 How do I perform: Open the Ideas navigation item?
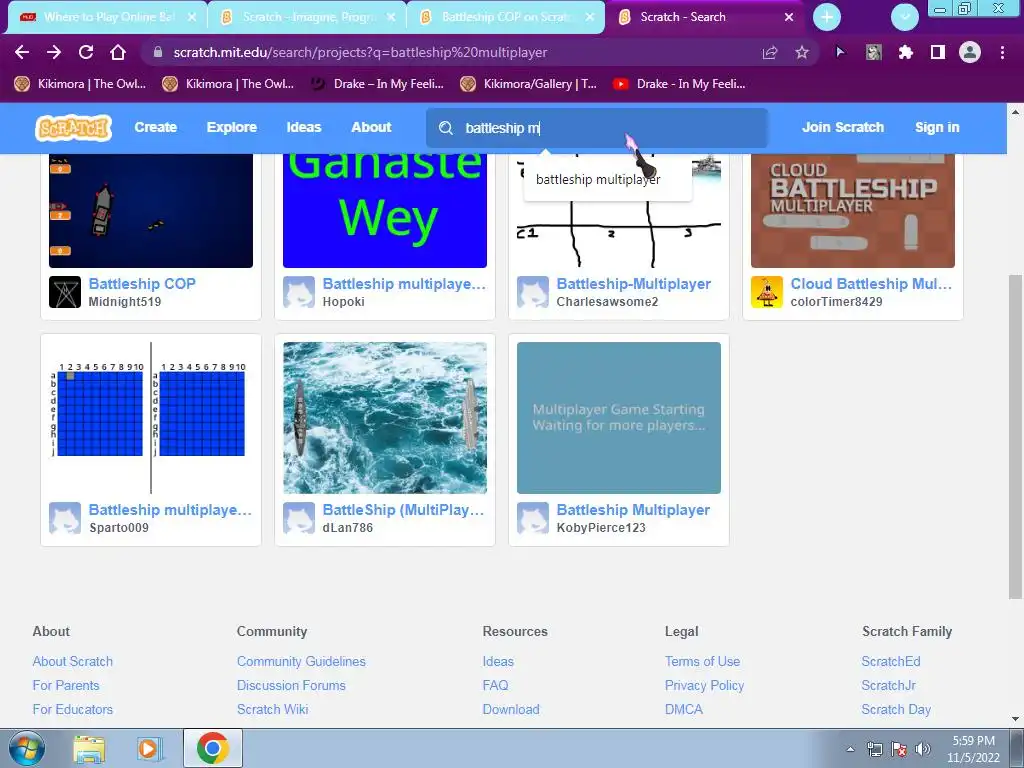tap(304, 127)
